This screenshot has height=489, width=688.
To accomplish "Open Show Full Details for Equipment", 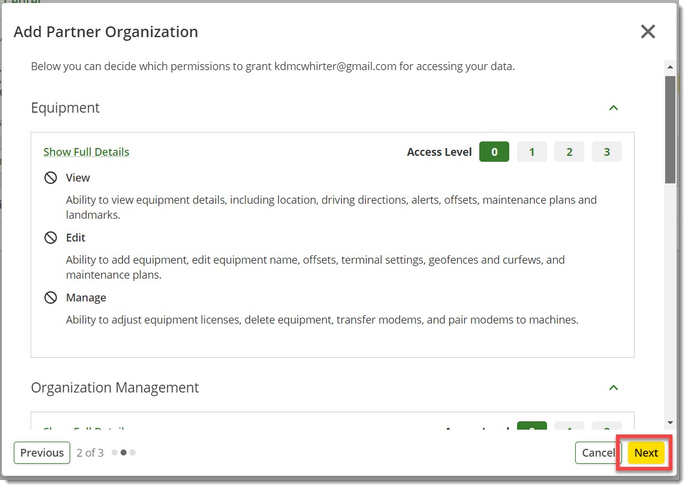I will [86, 152].
